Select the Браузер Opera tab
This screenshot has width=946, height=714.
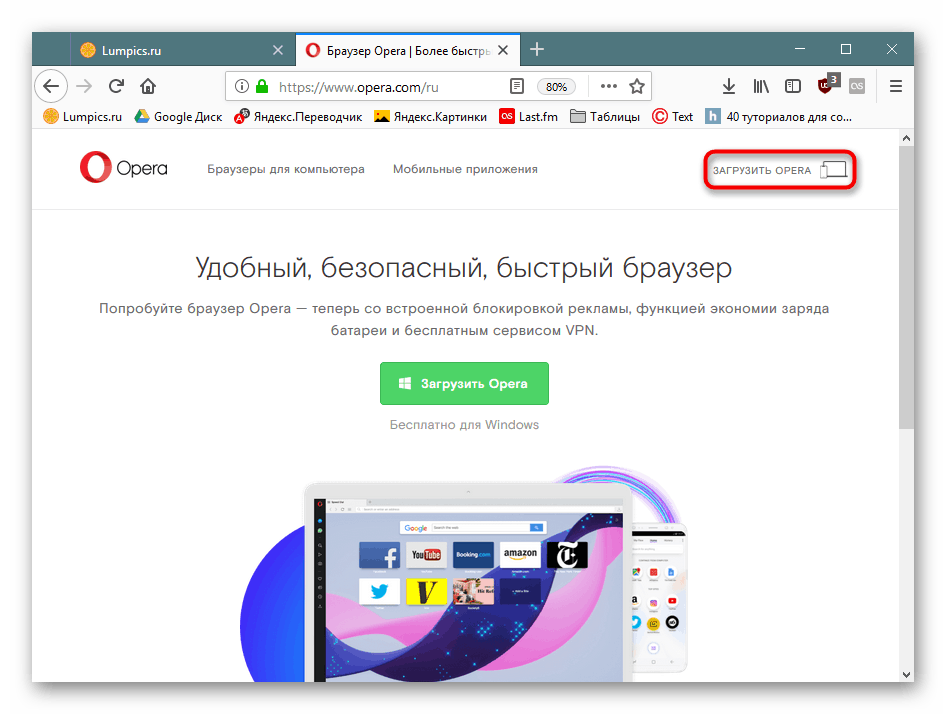[x=407, y=50]
